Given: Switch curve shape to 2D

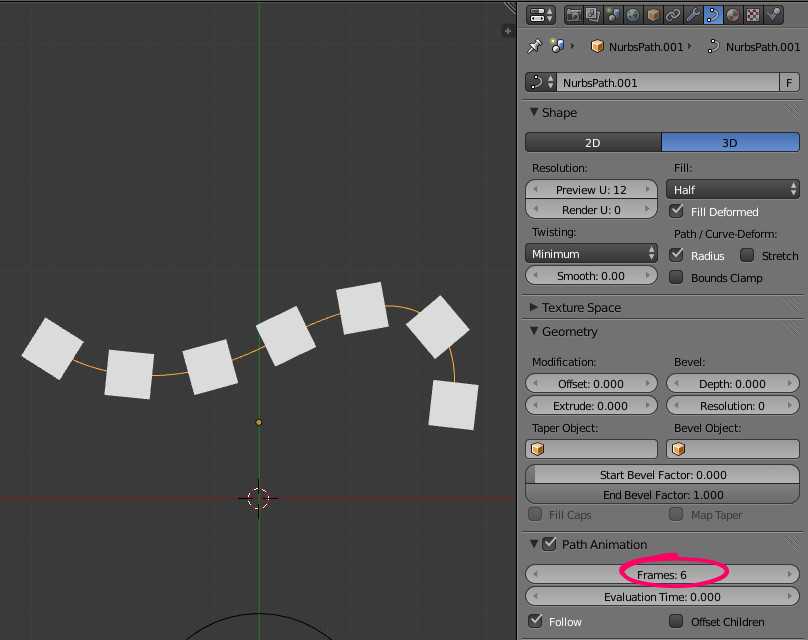Looking at the screenshot, I should [x=592, y=143].
